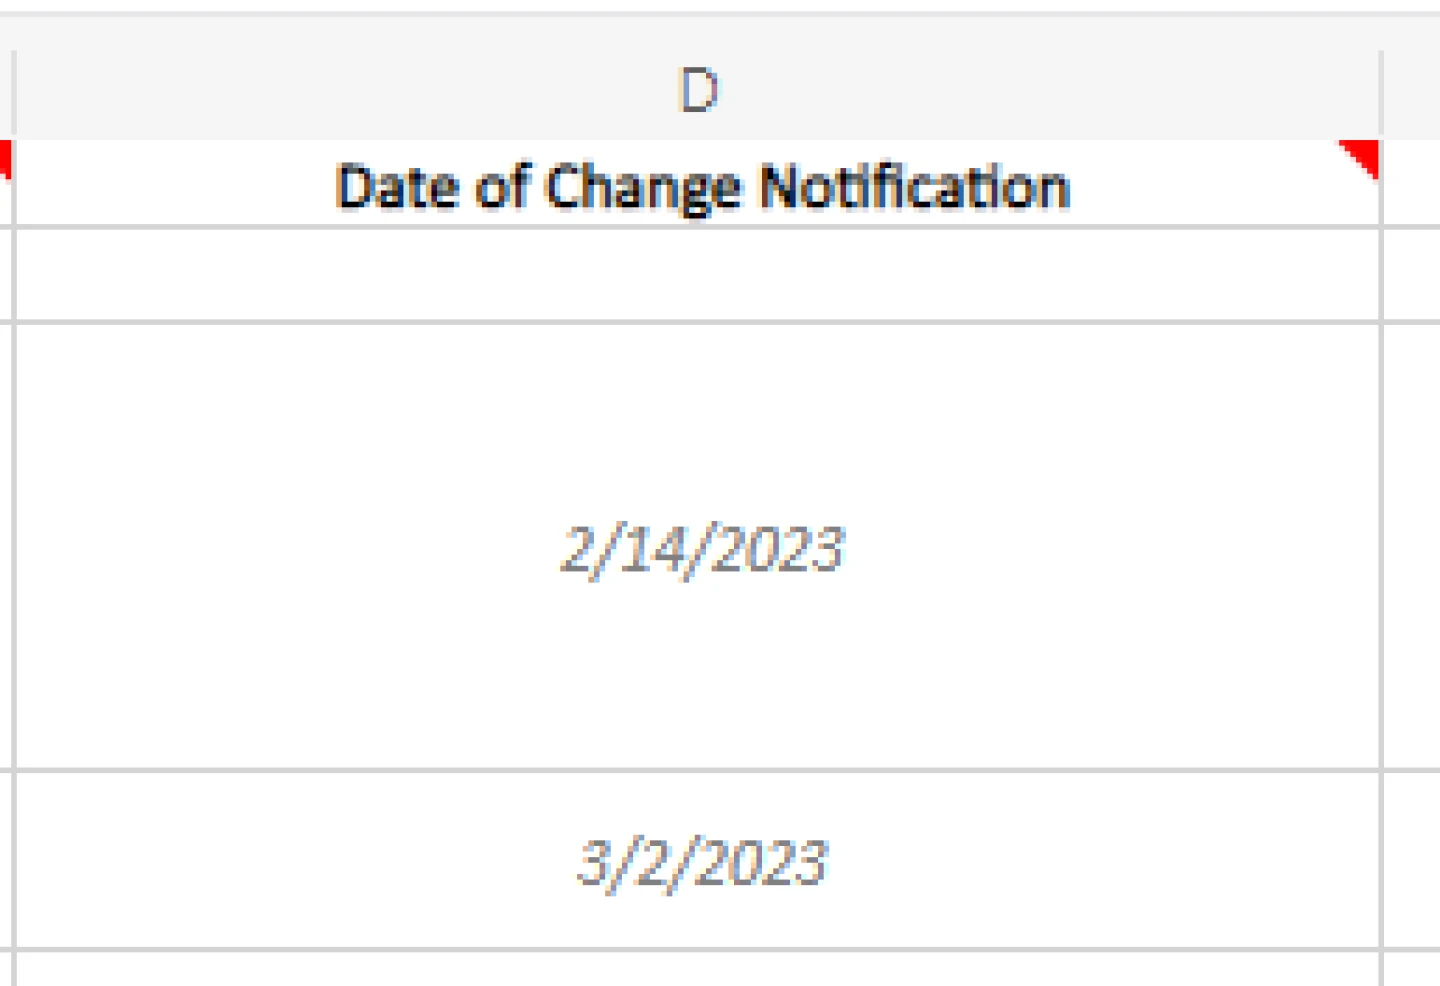This screenshot has width=1440, height=986.
Task: Click the column header left of D
Action: pyautogui.click(x=5, y=92)
